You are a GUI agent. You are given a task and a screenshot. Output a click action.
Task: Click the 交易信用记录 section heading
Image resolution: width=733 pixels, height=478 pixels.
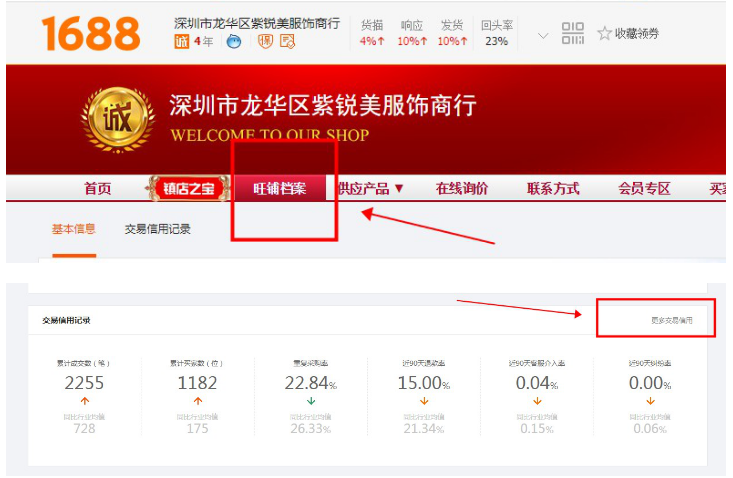[66, 321]
